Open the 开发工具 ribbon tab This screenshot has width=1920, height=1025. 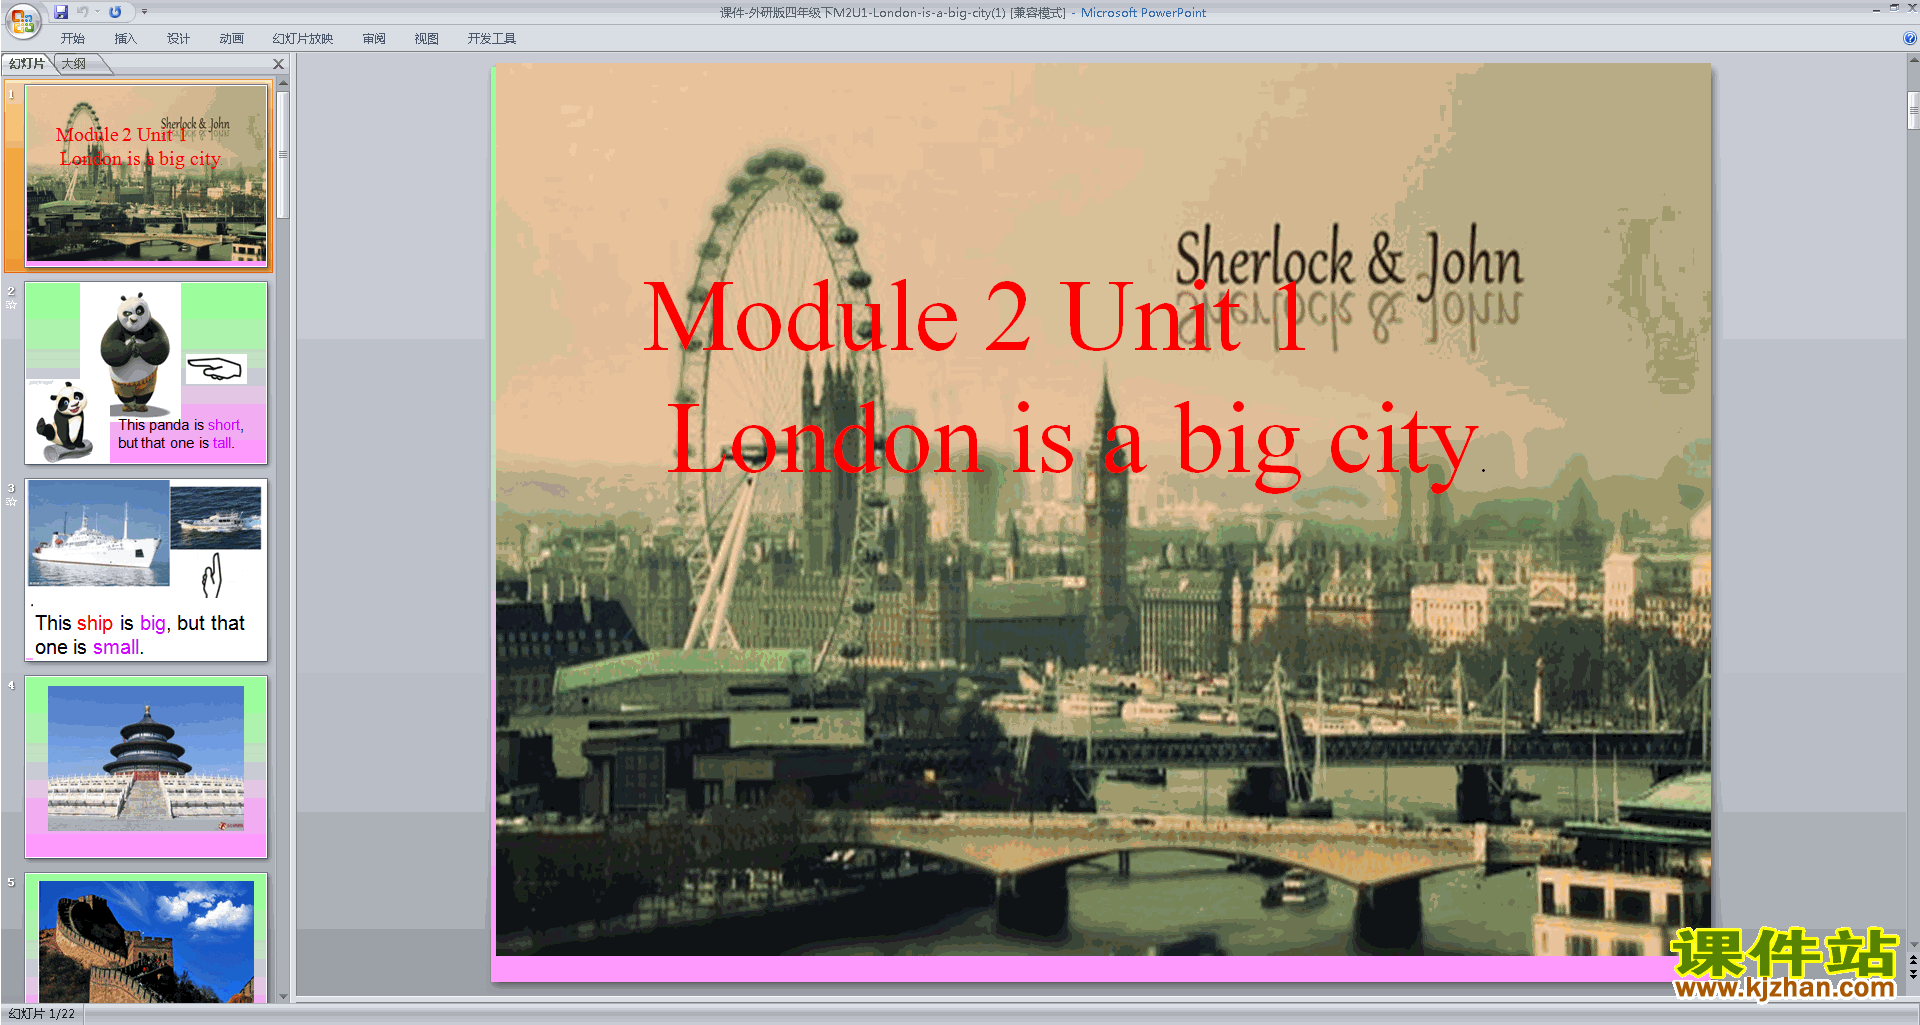point(492,39)
